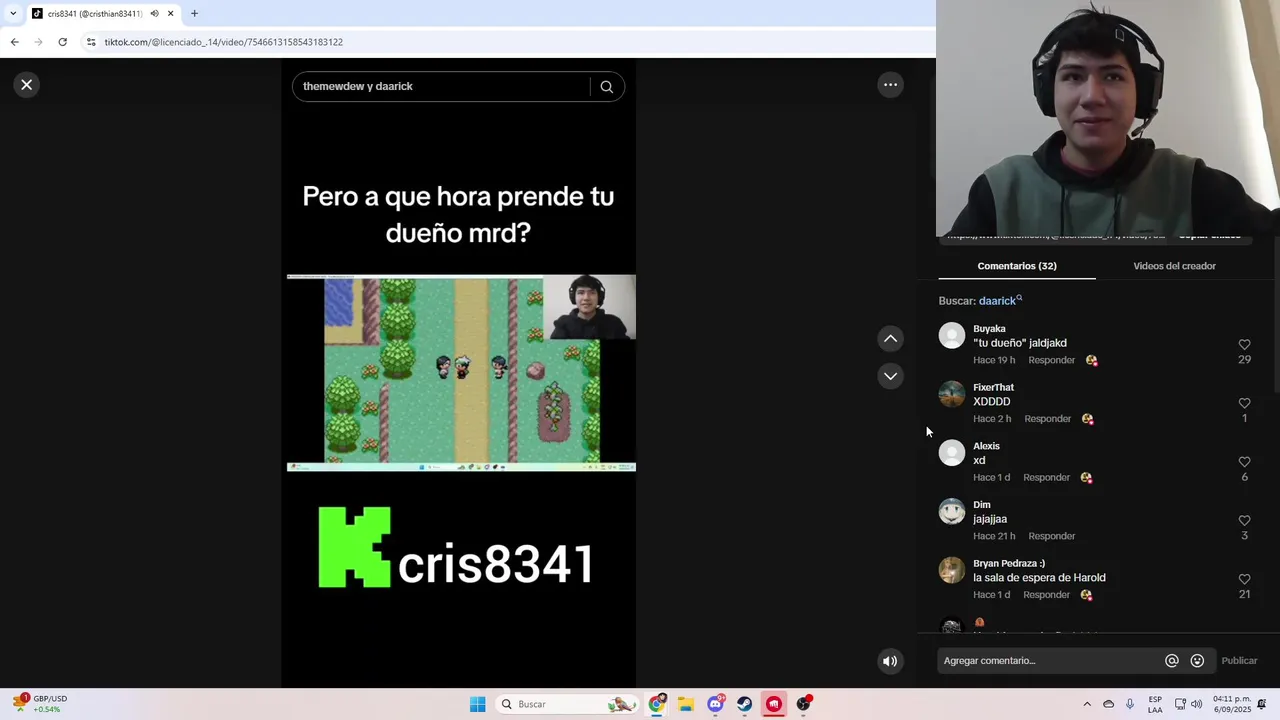1280x720 pixels.
Task: Click the Publicar button
Action: pos(1239,661)
